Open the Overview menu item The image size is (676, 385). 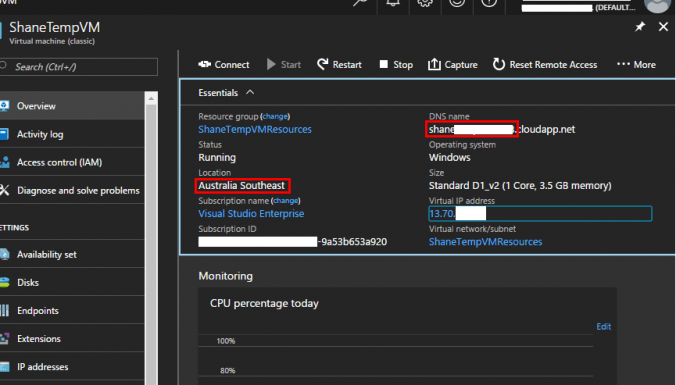click(x=72, y=106)
